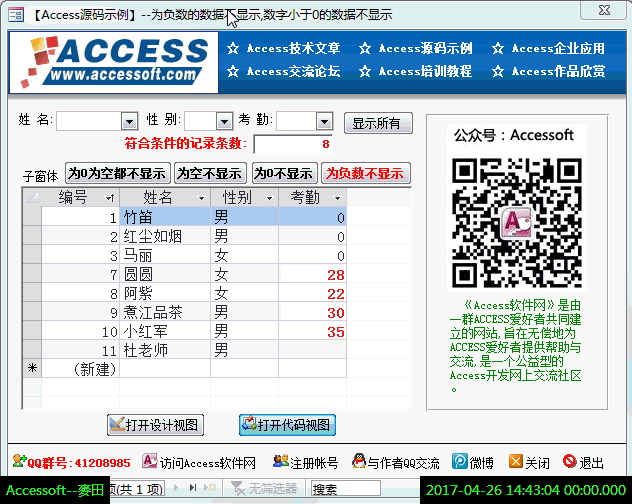Click 为负数不显示 button
Viewport: 632px width, 504px height.
(x=366, y=173)
